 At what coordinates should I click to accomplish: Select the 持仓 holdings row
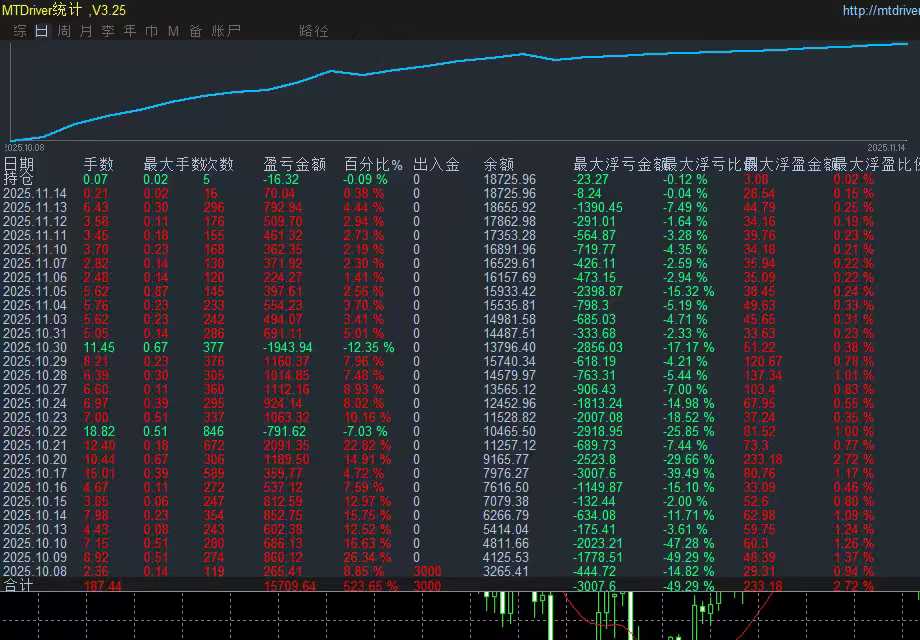pyautogui.click(x=18, y=177)
